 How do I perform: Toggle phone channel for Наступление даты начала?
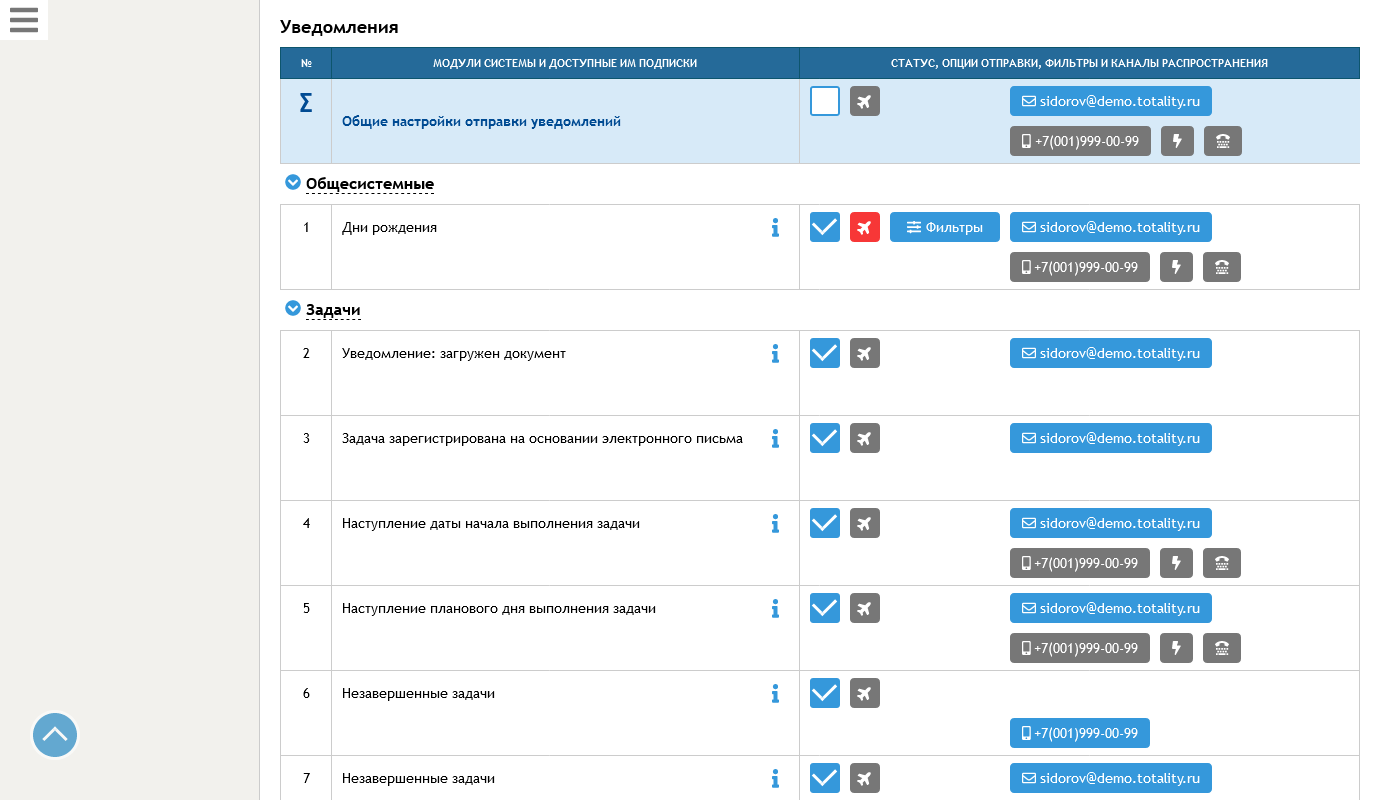pyautogui.click(x=1080, y=563)
